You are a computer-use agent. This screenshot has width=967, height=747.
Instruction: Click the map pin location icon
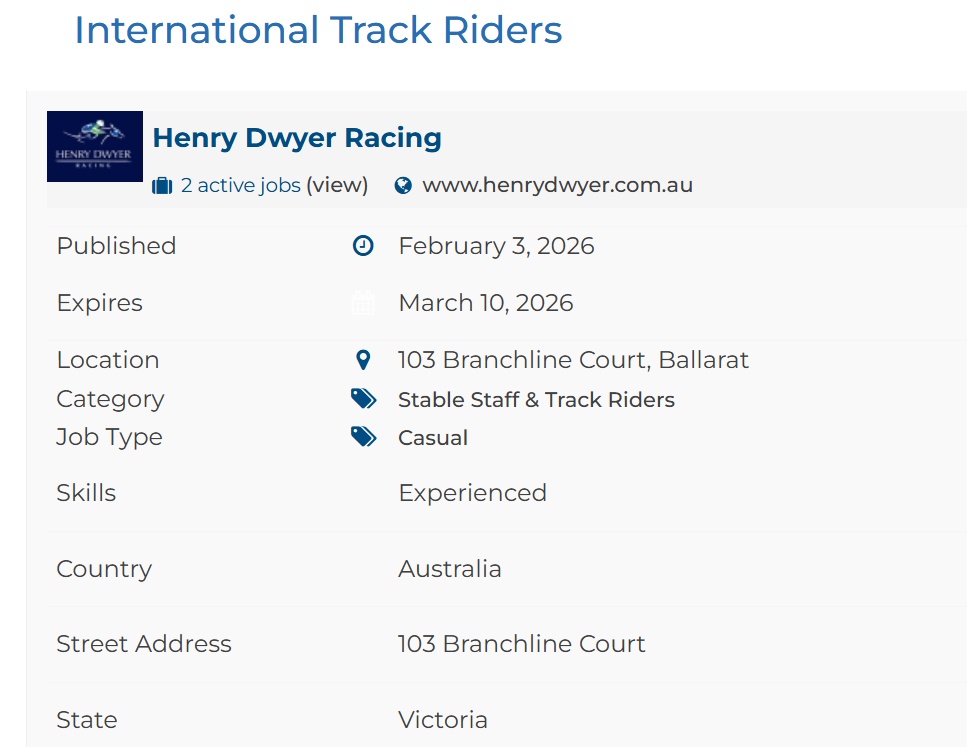363,360
